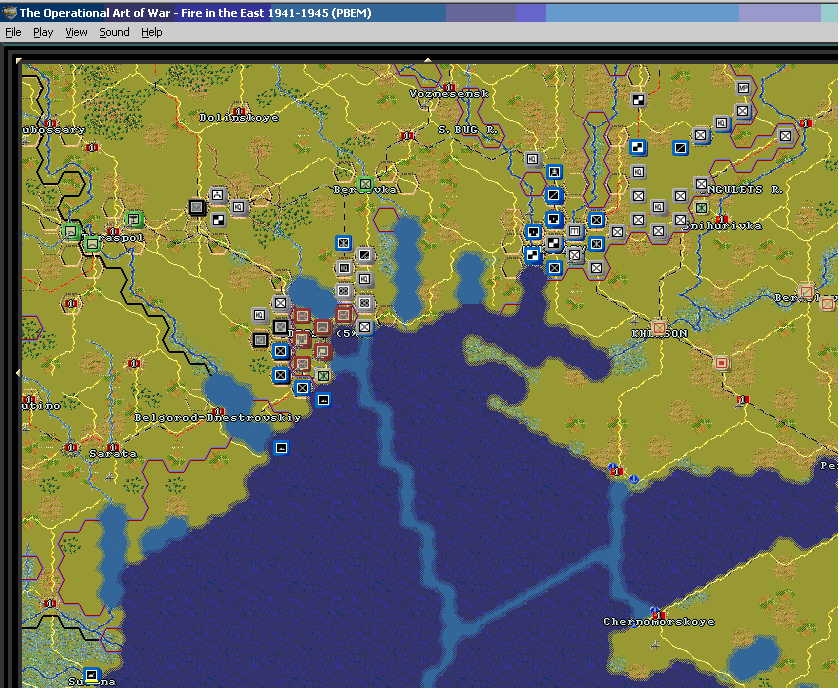
Task: Click the top-left corner map scroll arrow
Action: point(18,60)
